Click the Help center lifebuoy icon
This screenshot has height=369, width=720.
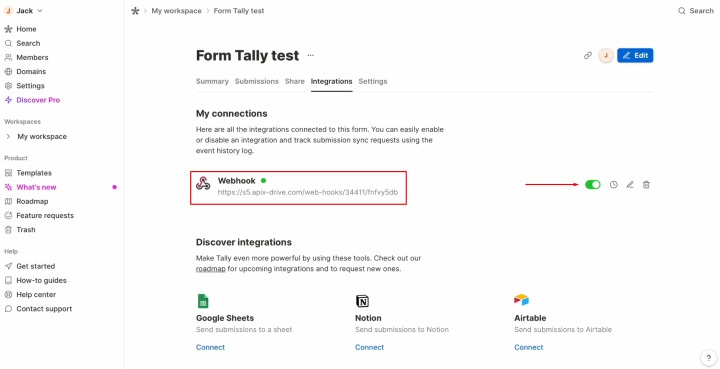point(8,295)
